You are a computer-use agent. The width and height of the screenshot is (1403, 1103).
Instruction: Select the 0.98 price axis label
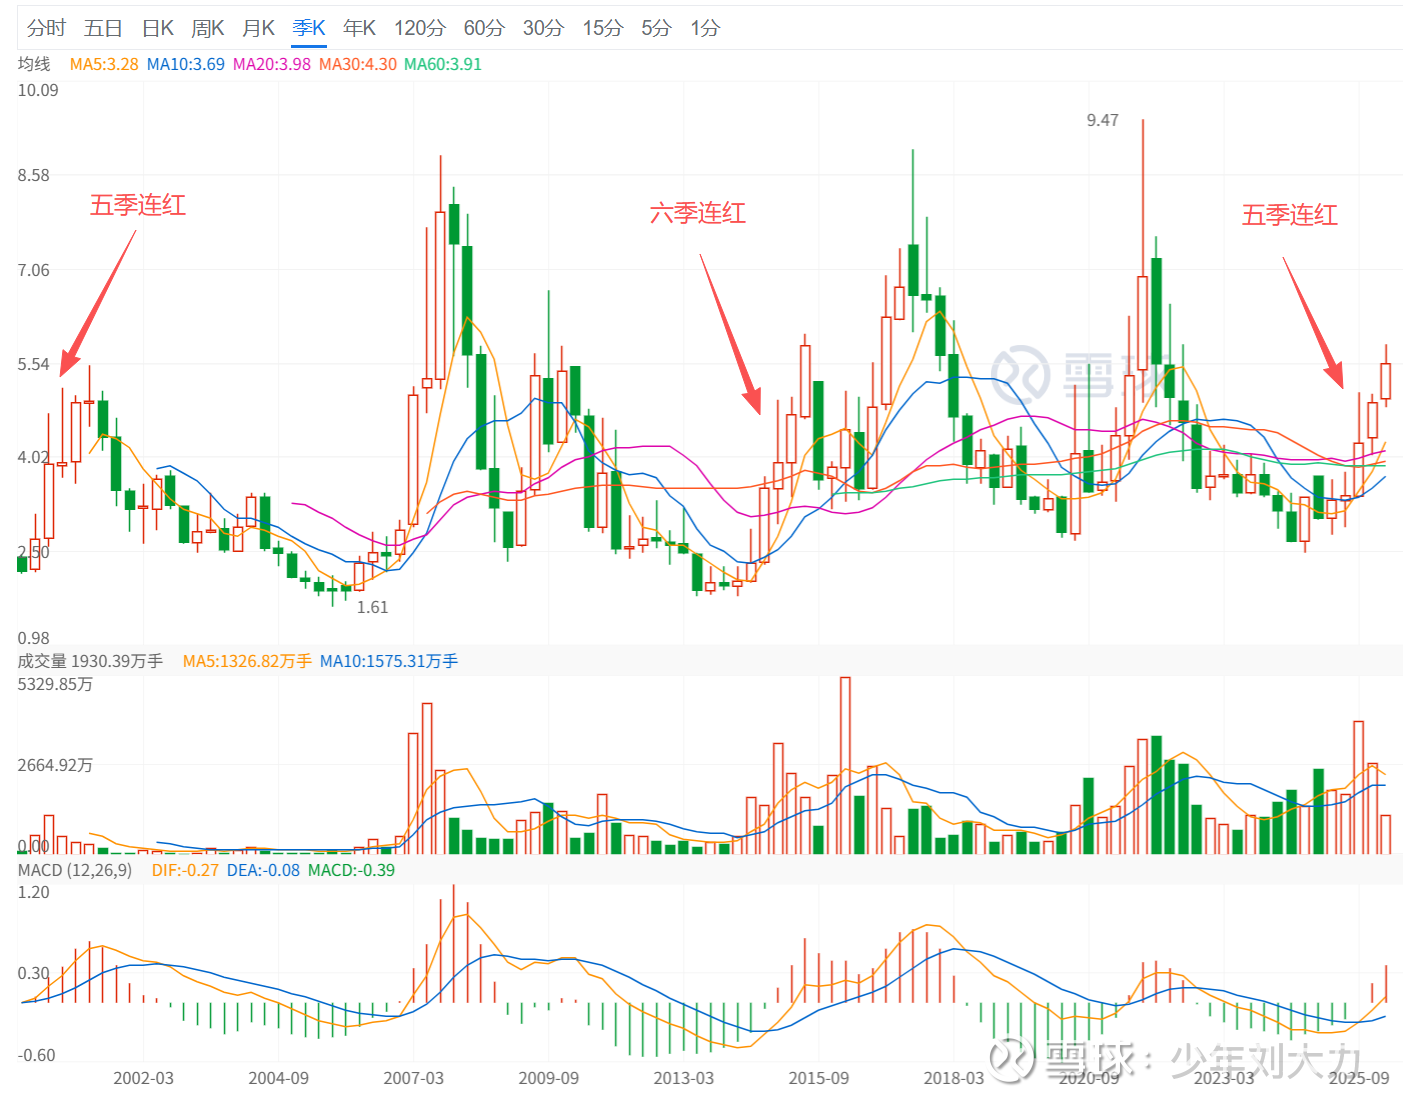(x=33, y=638)
